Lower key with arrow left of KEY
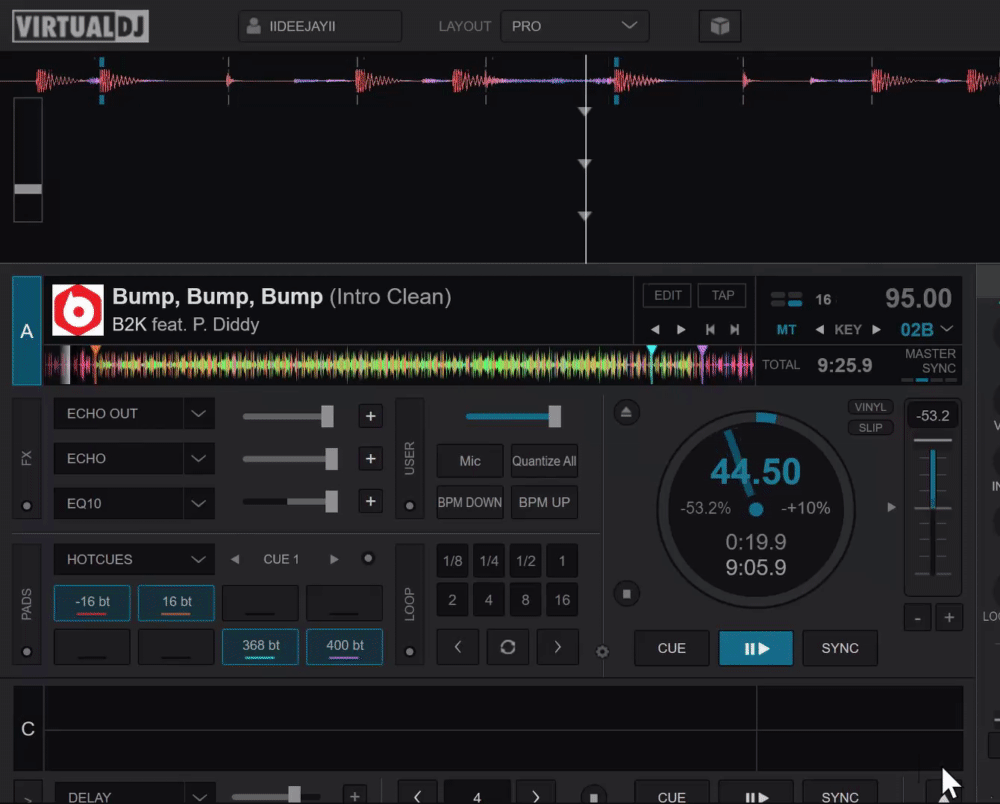Screen dimensions: 1000x804 tap(820, 330)
